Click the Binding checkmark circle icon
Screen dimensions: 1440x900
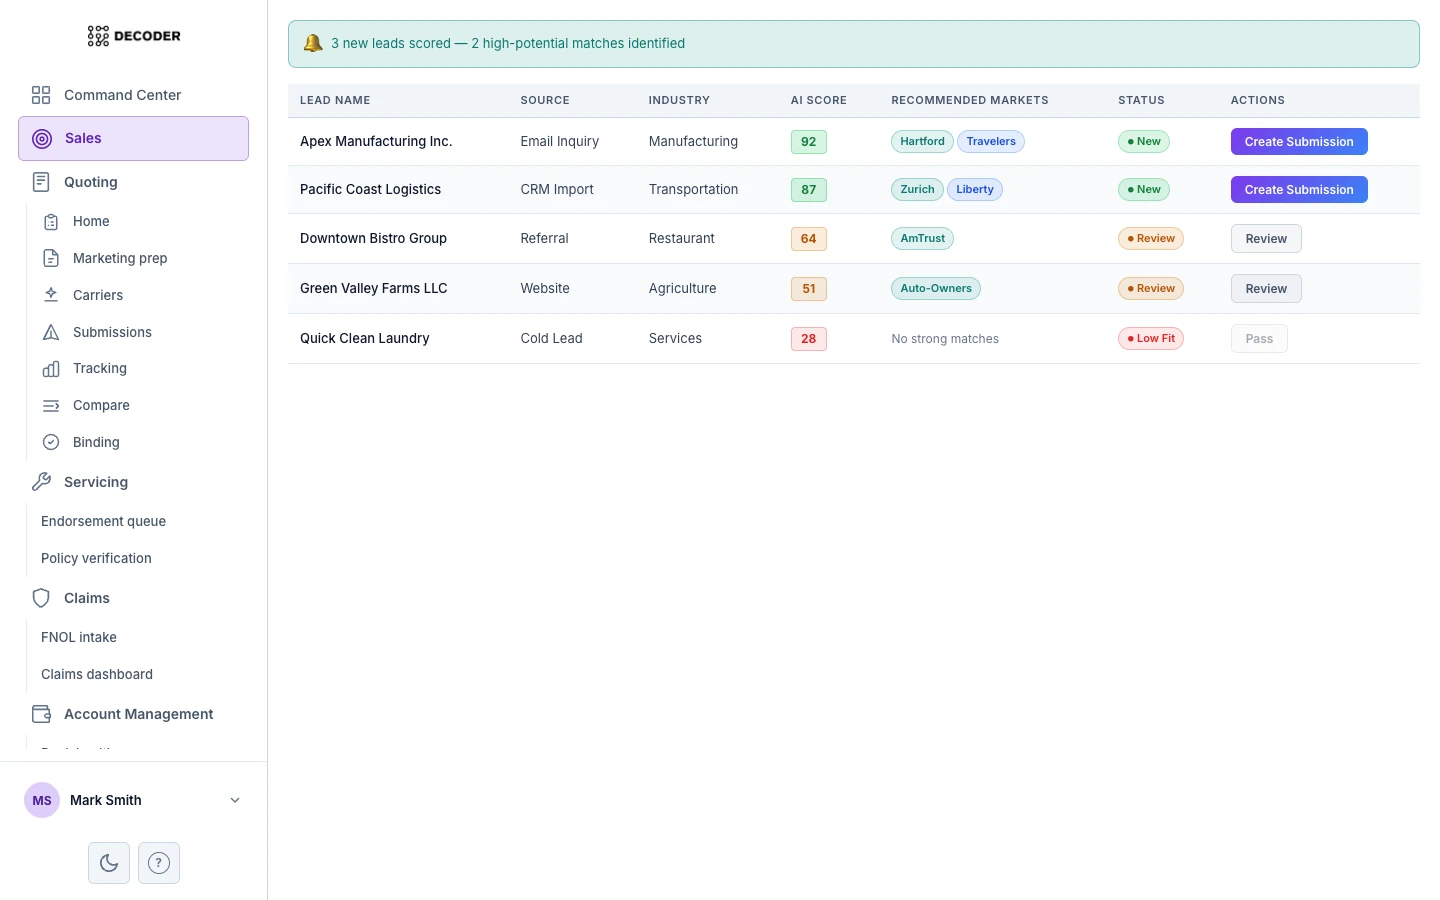[x=51, y=441]
